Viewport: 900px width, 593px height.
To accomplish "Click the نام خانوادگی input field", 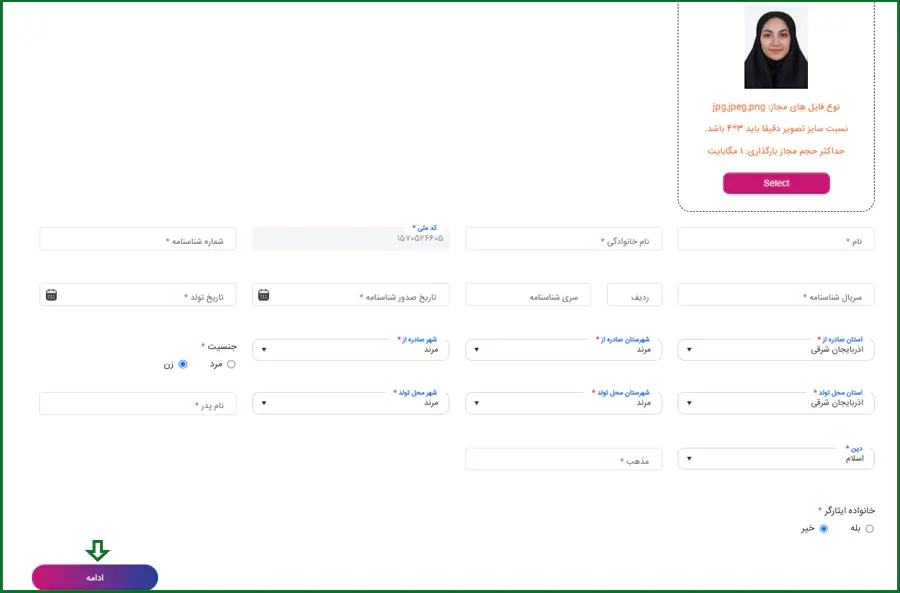I will [563, 240].
